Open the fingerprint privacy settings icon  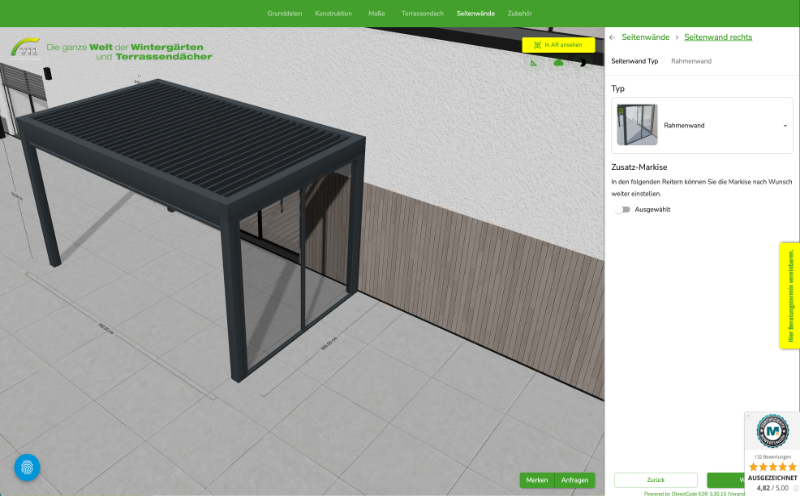(x=27, y=467)
